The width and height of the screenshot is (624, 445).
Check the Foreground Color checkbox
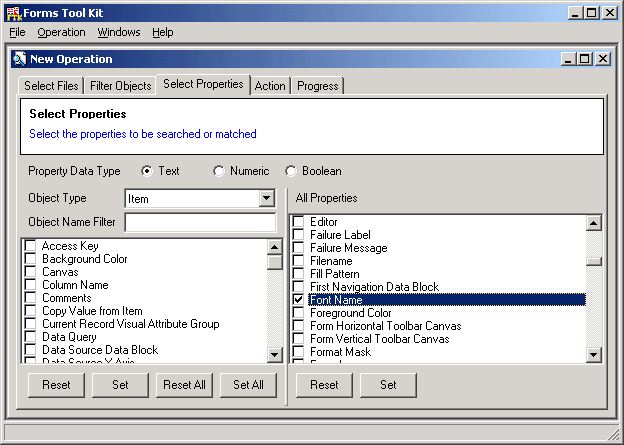[x=298, y=312]
